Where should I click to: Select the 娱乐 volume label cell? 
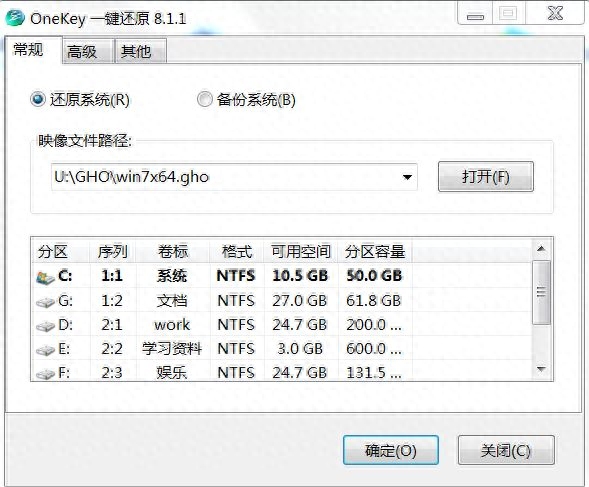click(172, 373)
